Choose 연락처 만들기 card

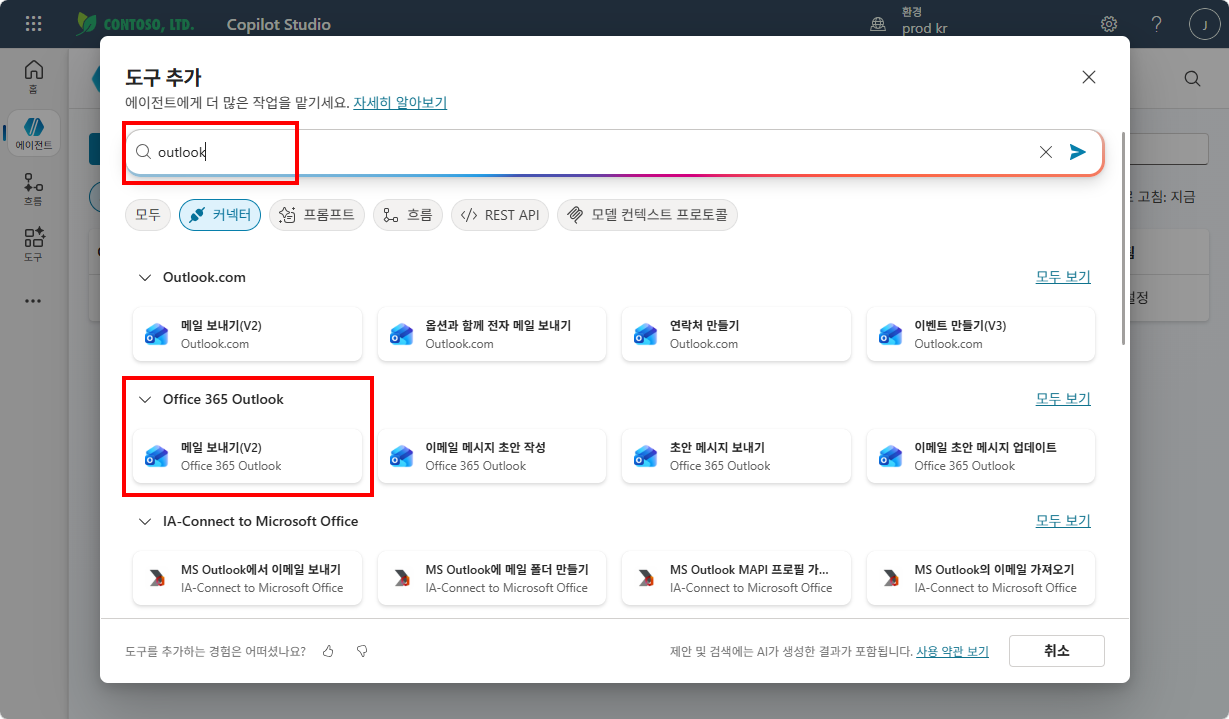[736, 334]
